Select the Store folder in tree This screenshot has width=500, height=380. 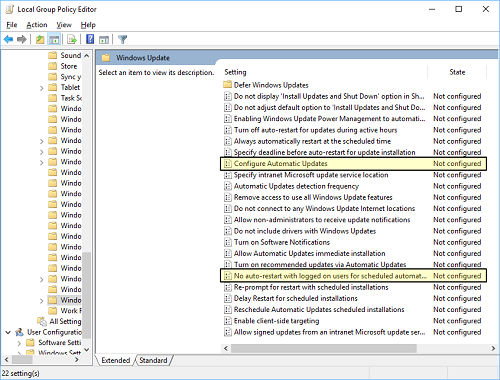(63, 66)
